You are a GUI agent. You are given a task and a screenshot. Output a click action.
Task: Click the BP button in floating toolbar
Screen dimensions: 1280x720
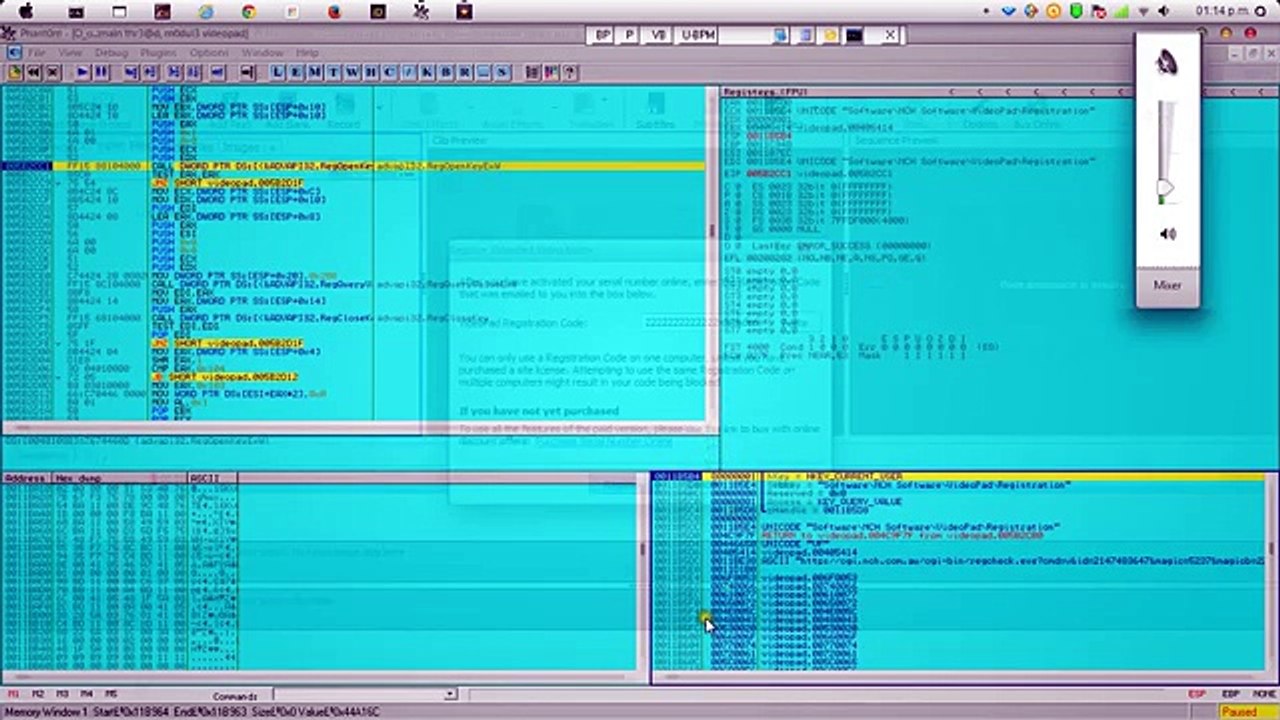(x=602, y=35)
